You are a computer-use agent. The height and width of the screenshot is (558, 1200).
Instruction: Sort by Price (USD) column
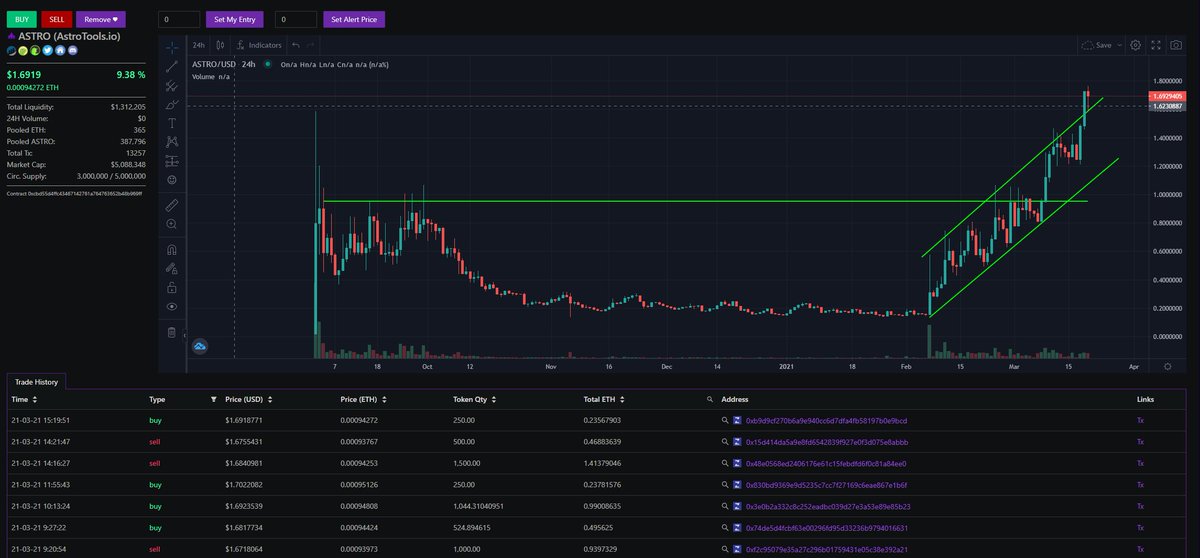(x=250, y=399)
